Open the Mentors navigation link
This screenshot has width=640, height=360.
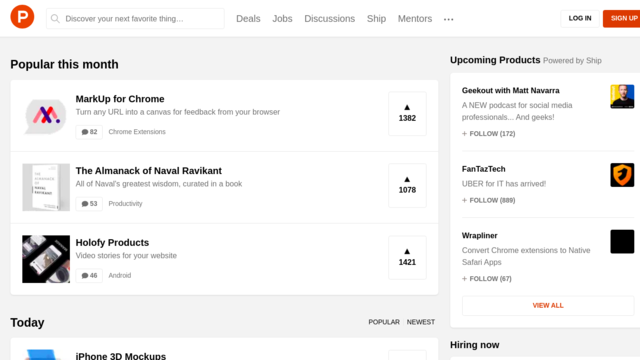coord(415,19)
